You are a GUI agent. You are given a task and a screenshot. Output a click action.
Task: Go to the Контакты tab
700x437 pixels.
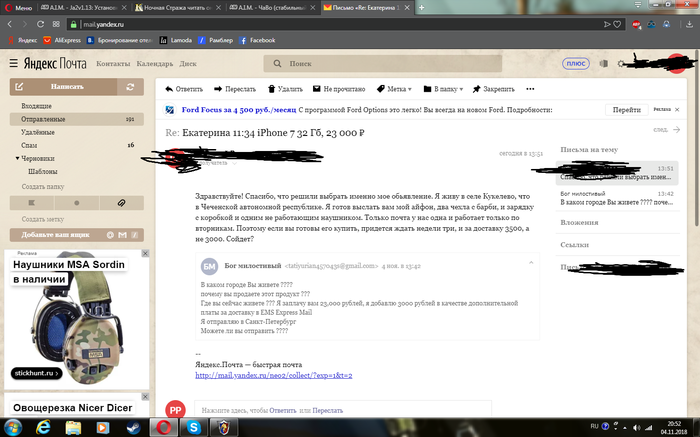[x=112, y=63]
